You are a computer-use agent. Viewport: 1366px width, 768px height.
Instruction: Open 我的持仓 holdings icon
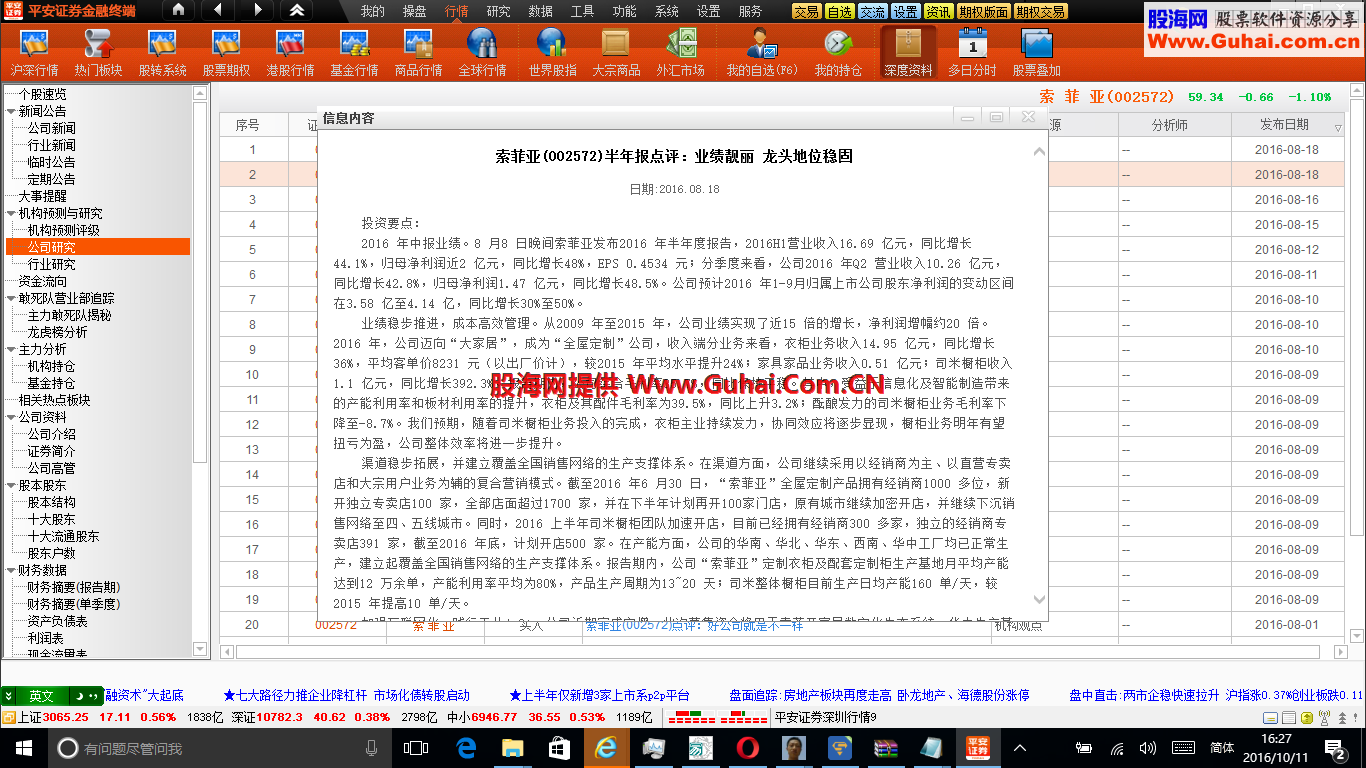(838, 53)
